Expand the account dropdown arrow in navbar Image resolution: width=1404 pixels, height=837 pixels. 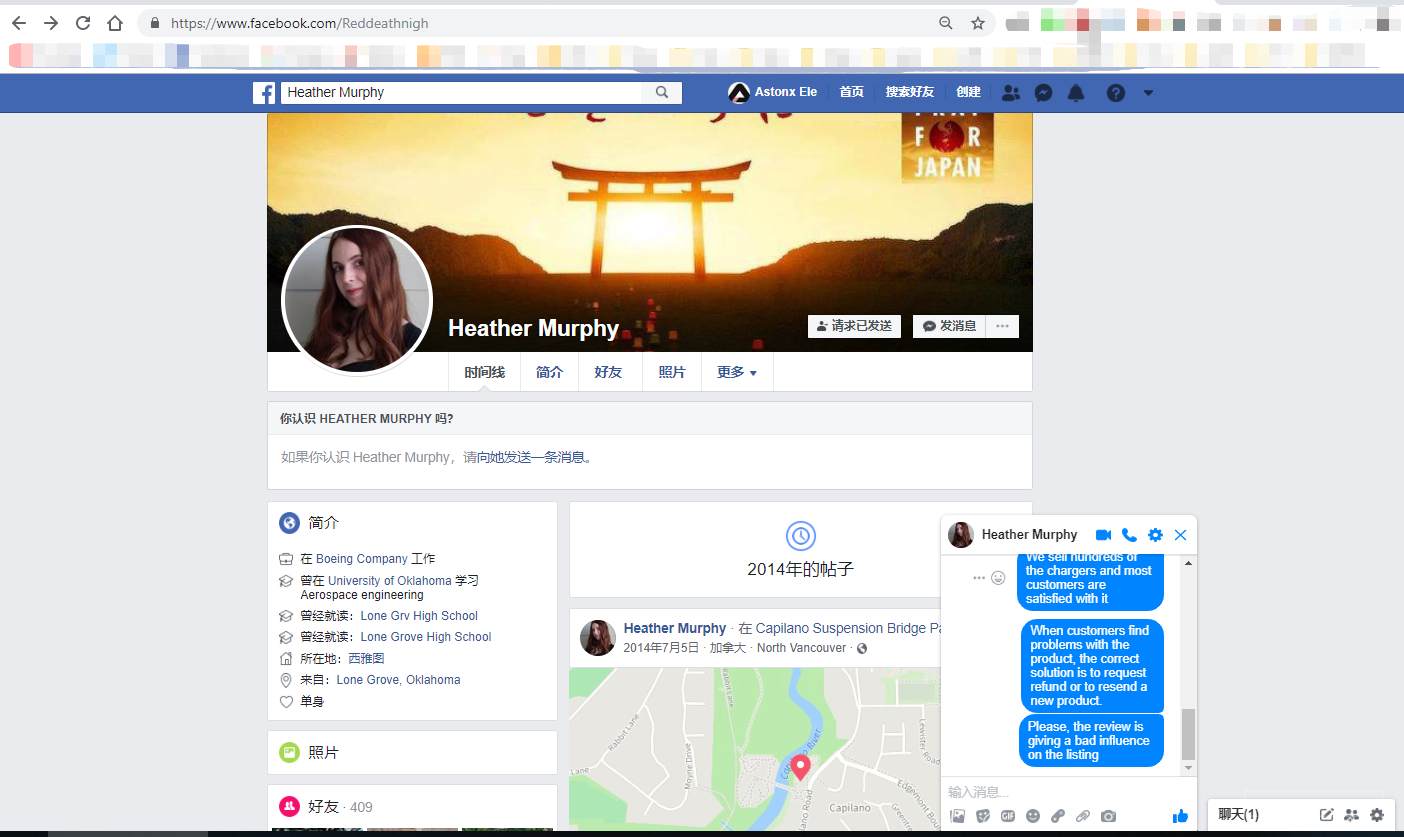coord(1148,93)
